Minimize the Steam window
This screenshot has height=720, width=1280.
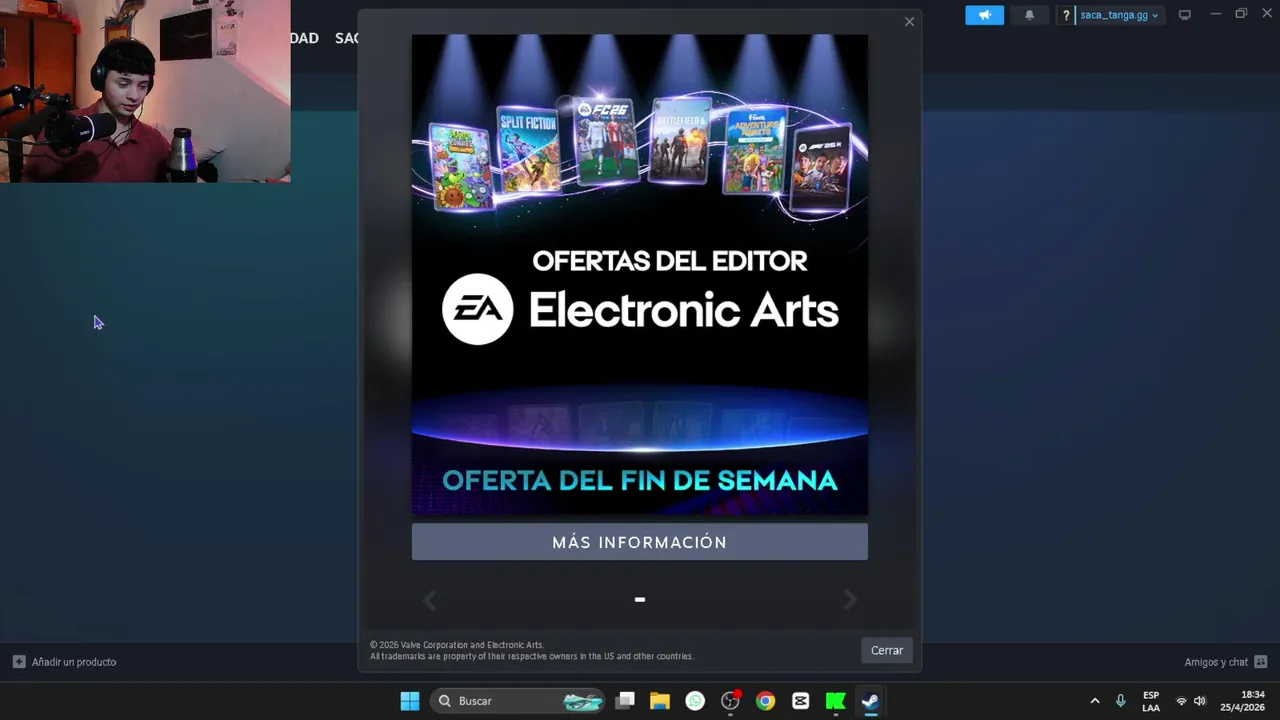click(x=1215, y=14)
